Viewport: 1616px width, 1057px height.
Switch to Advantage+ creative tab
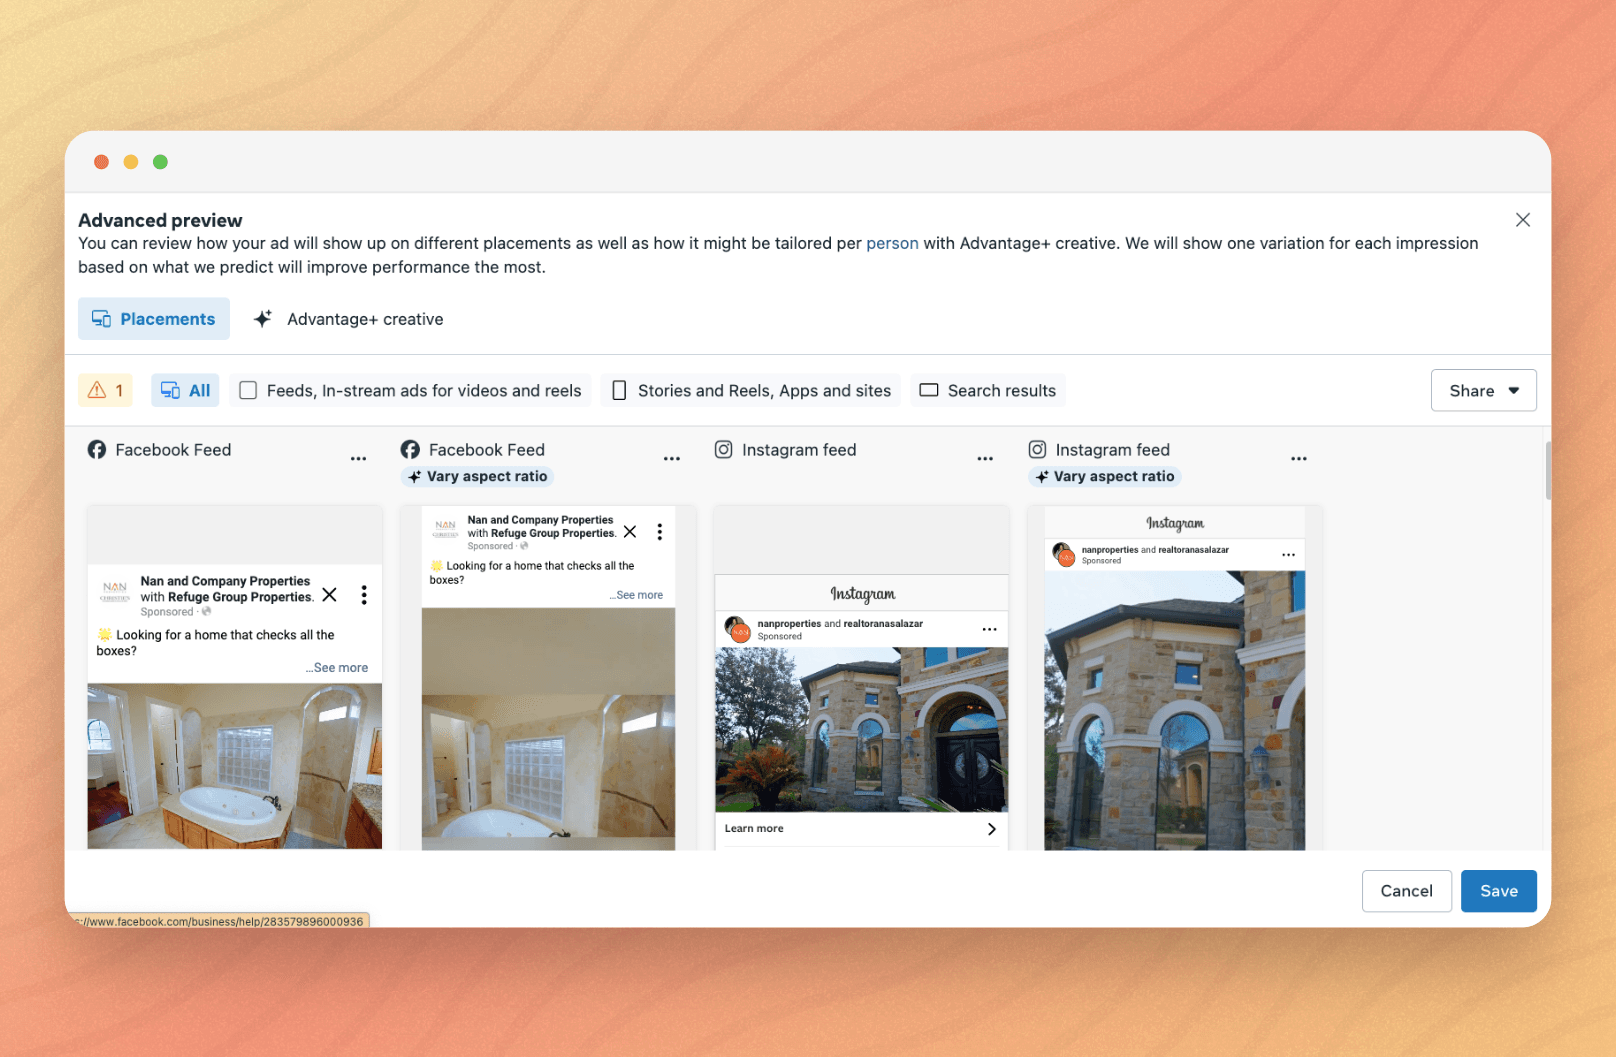click(x=348, y=319)
